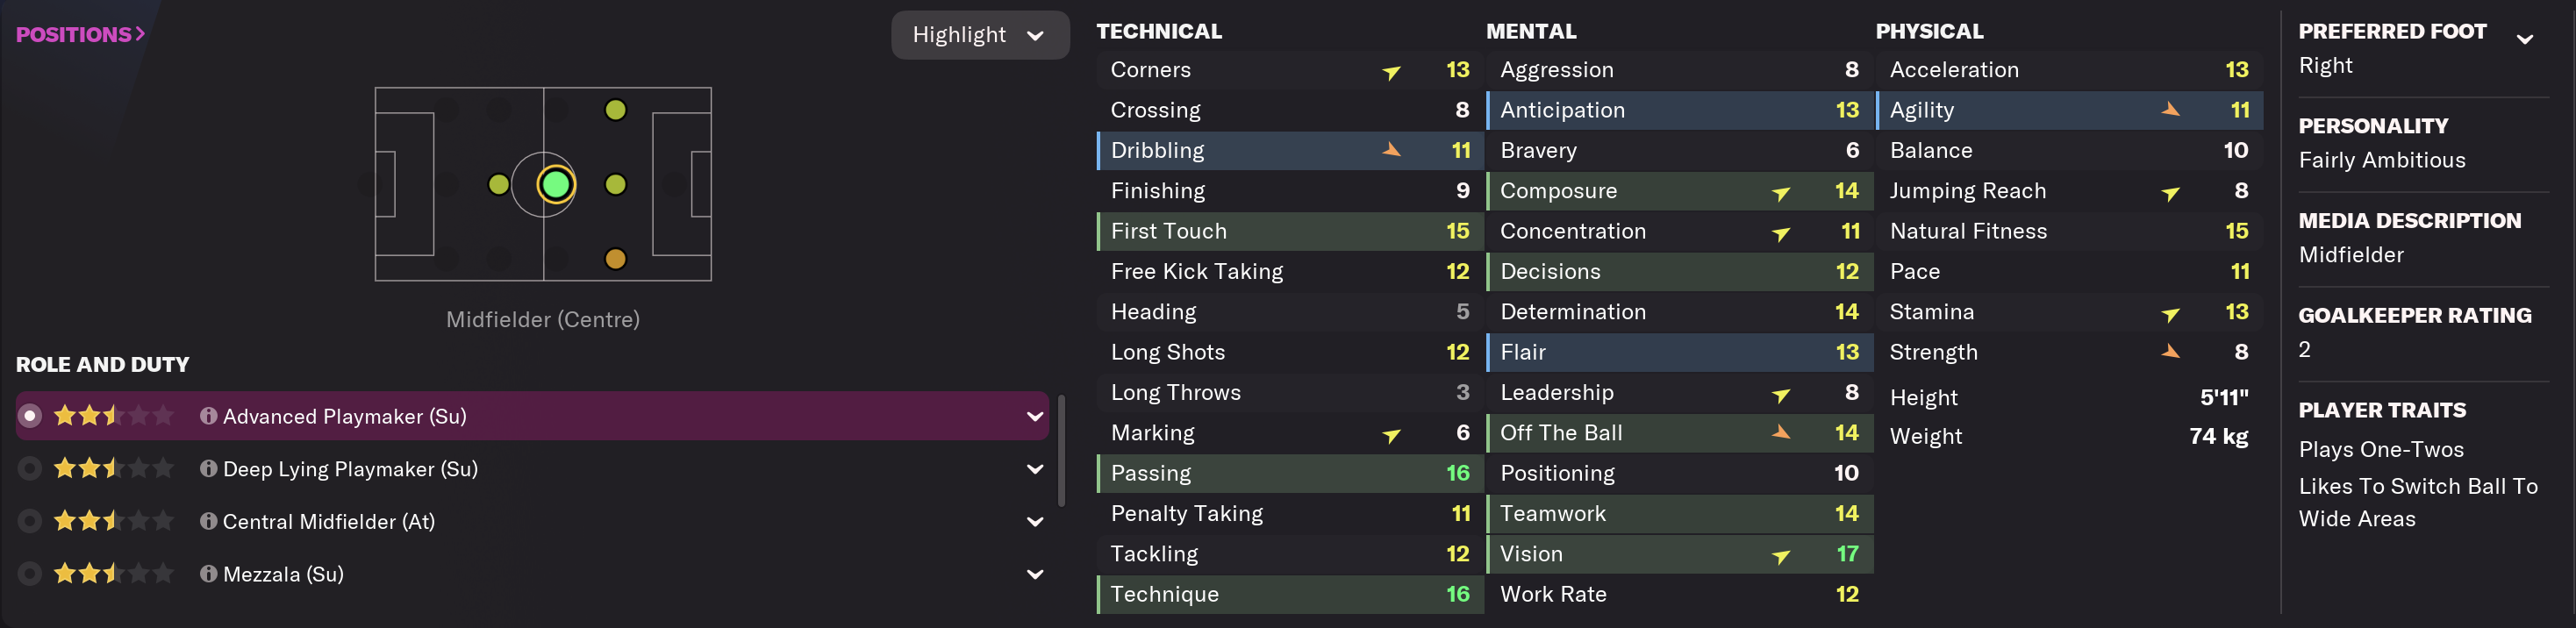Click the Dribbling attribute orange arrow

1391,150
